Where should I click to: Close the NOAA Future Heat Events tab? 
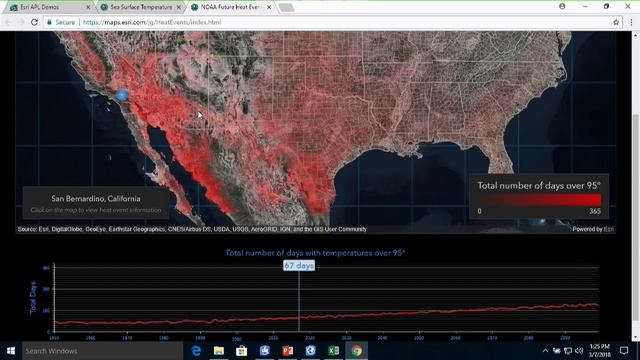[x=269, y=7]
